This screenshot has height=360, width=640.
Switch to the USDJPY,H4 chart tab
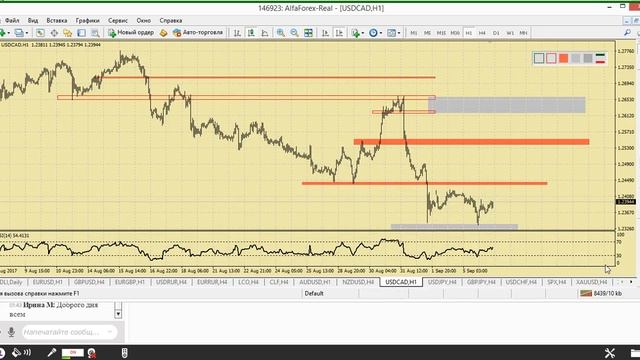[442, 282]
